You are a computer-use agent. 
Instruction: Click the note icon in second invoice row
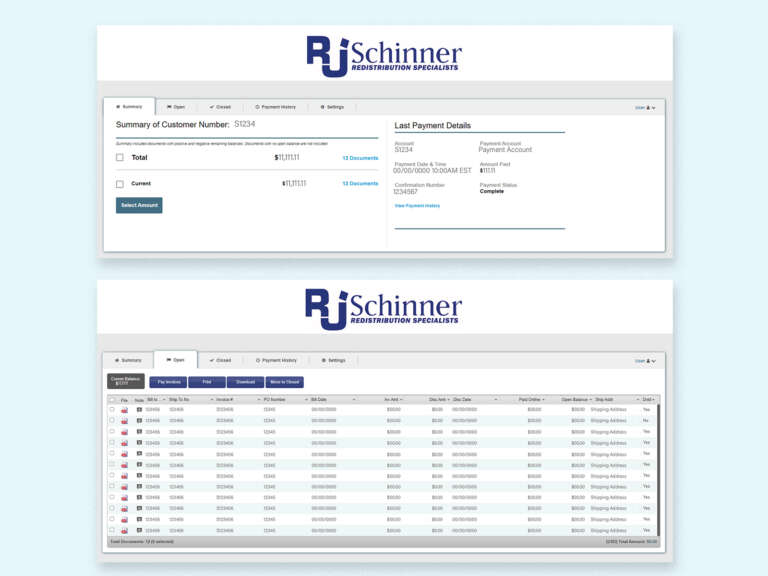tap(139, 421)
